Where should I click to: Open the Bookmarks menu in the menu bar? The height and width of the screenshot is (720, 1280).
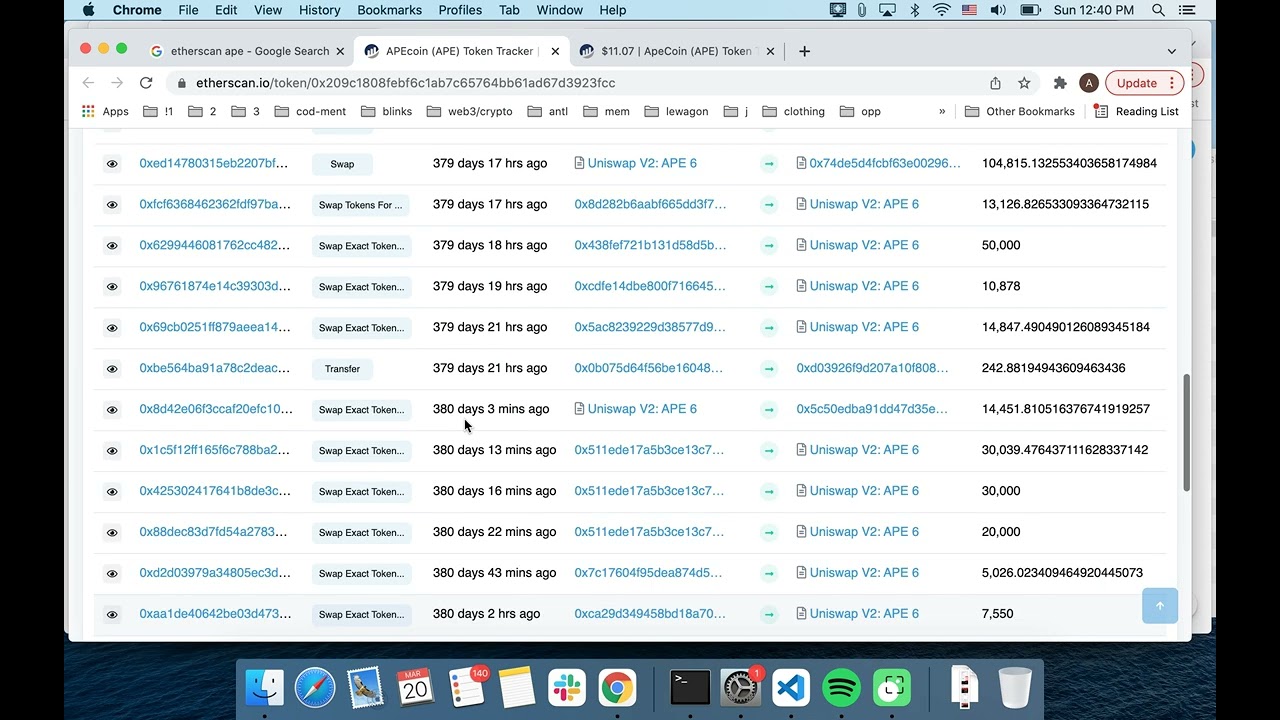point(389,10)
